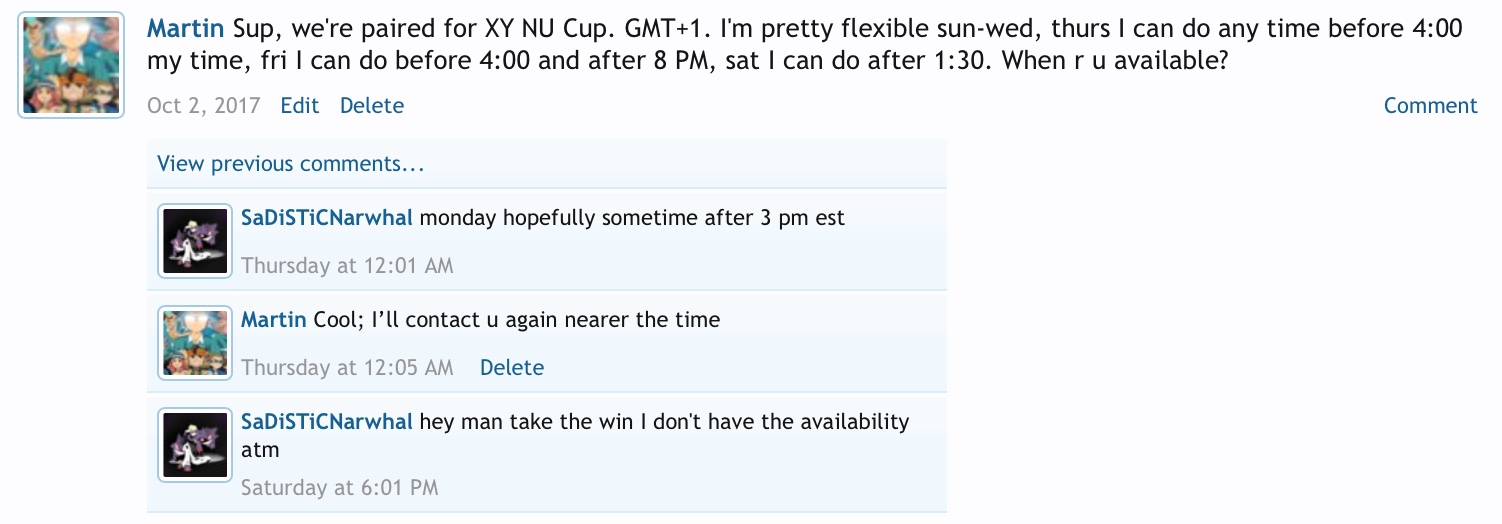
Task: Delete Martin's "Cool; I'll contact u" comment
Action: 512,368
